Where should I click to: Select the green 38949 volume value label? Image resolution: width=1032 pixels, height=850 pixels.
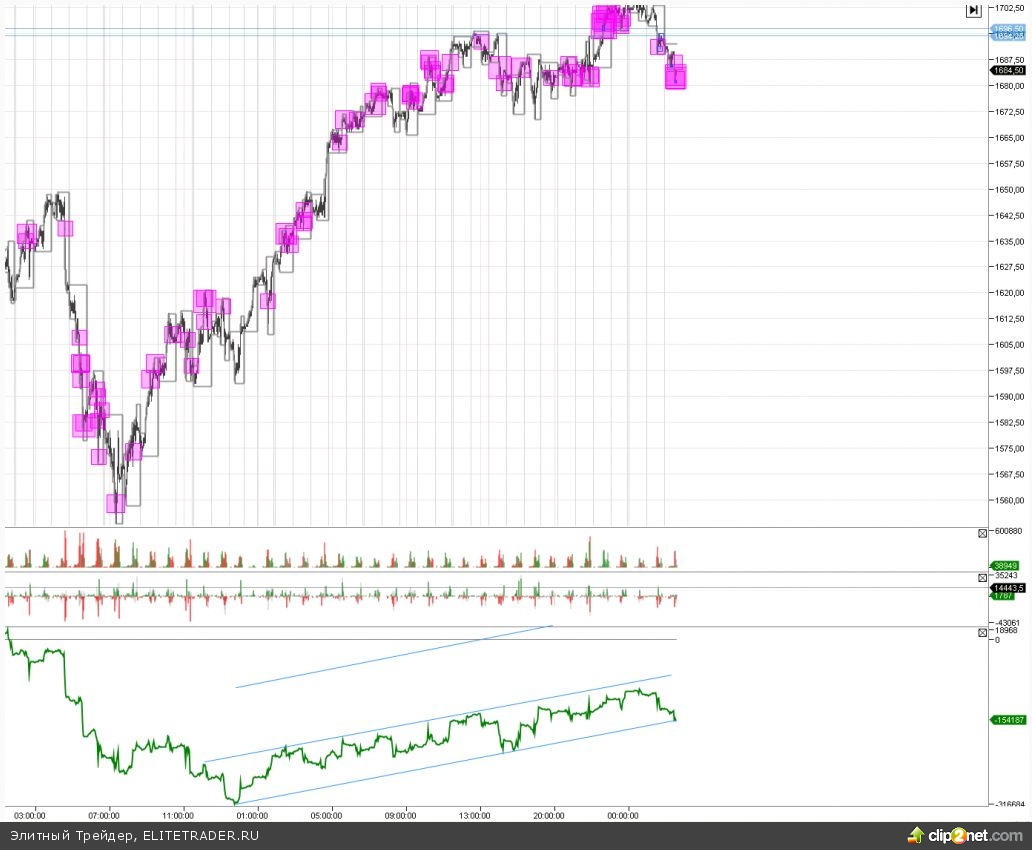(x=1006, y=565)
